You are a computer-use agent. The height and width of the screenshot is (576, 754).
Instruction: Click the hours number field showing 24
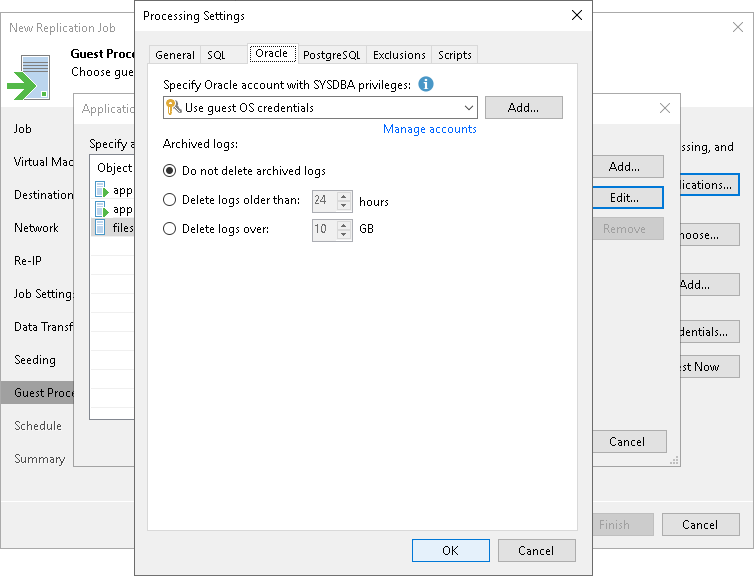click(325, 200)
